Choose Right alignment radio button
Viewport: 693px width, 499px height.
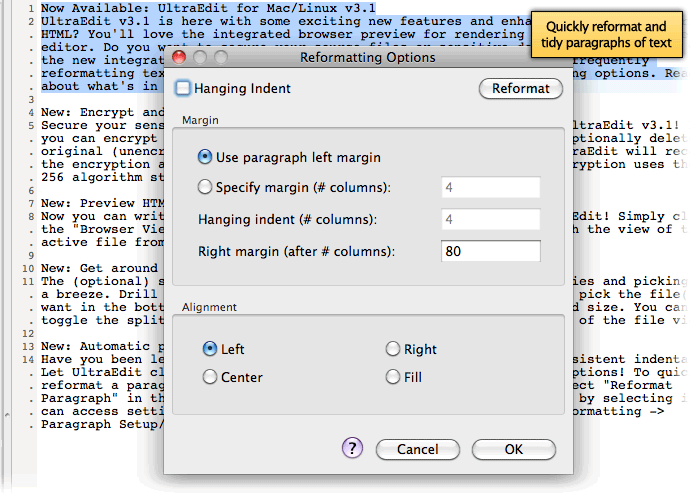[x=392, y=349]
